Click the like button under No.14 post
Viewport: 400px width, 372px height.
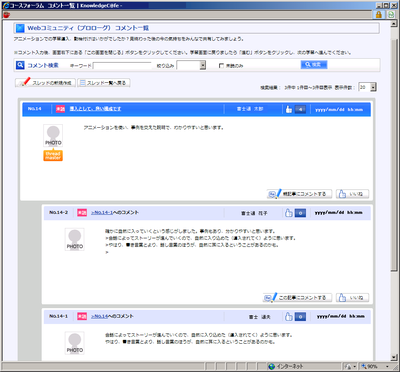point(352,194)
